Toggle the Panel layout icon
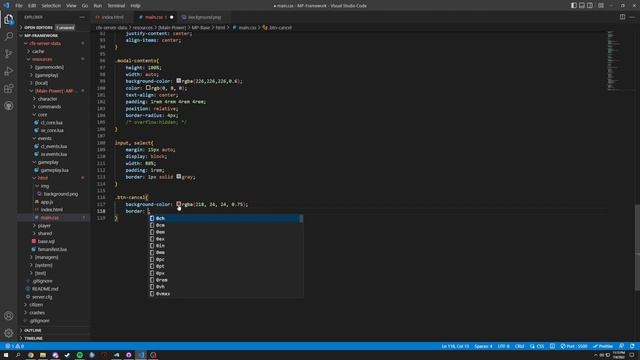This screenshot has height=360, width=640. pos(582,6)
